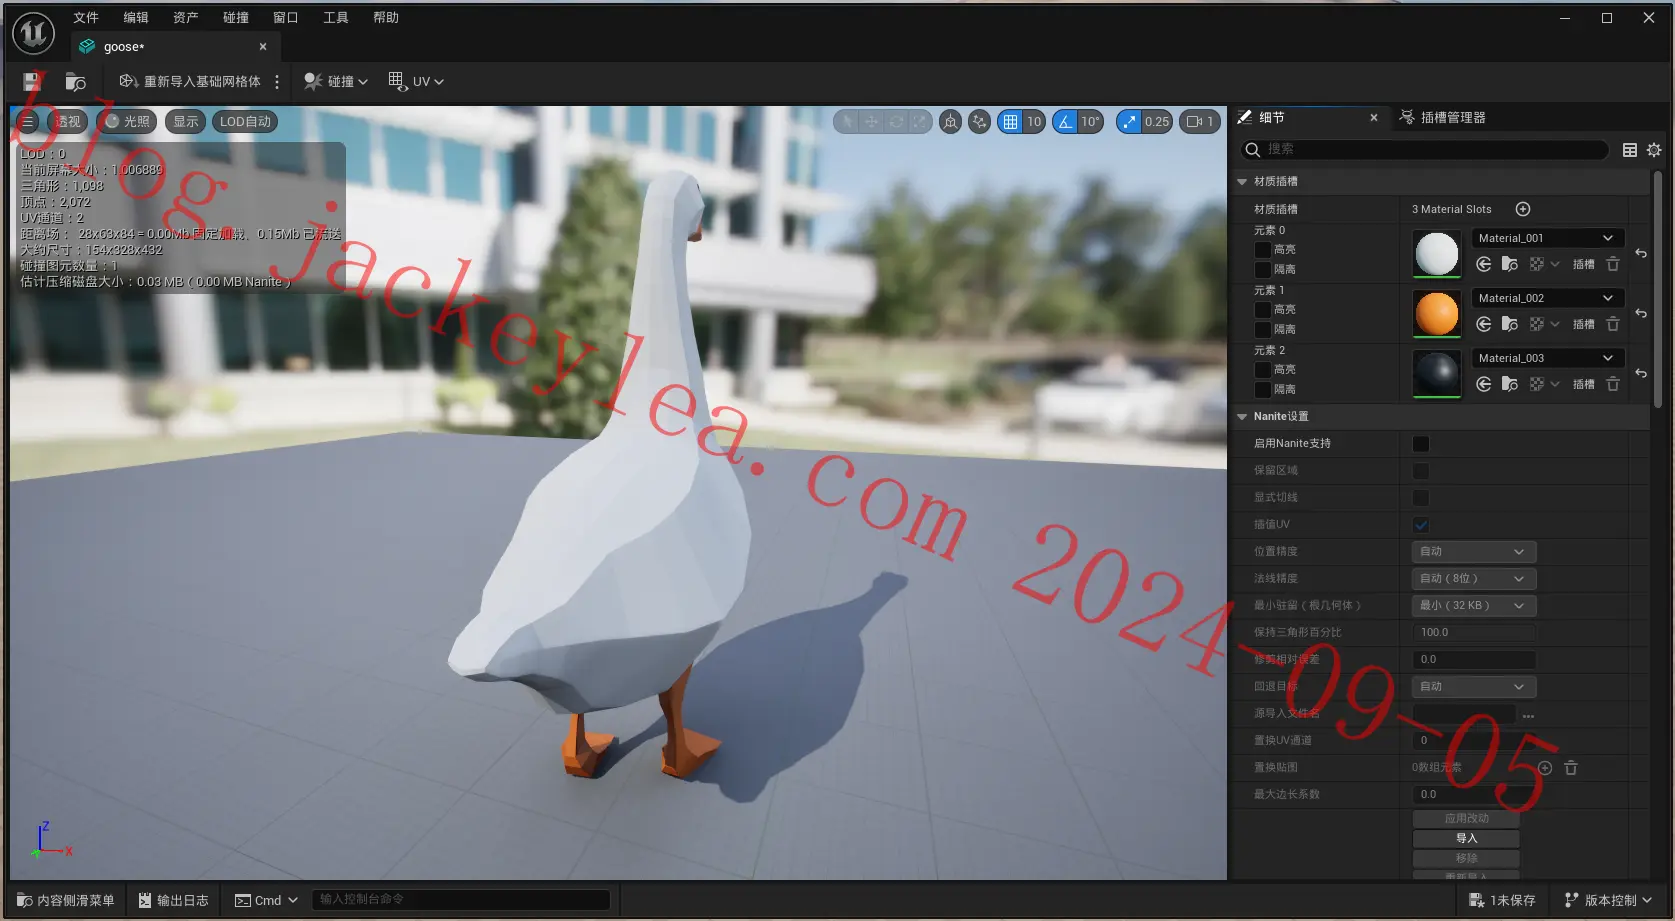Open the 窗口 (Window) menu
The height and width of the screenshot is (921, 1675).
(x=286, y=18)
